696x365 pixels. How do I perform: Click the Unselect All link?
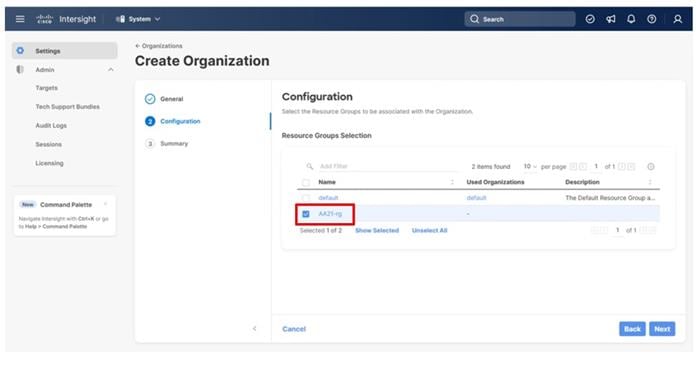coord(429,230)
